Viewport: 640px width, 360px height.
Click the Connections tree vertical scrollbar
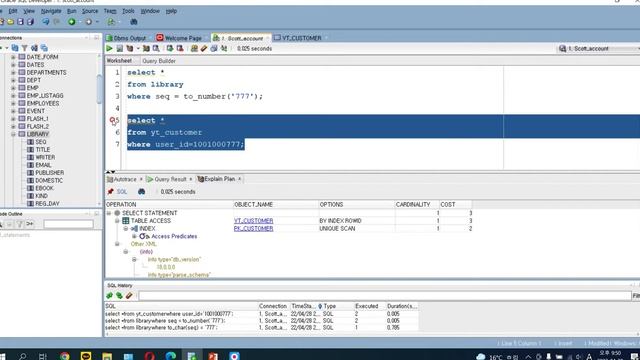click(99, 89)
